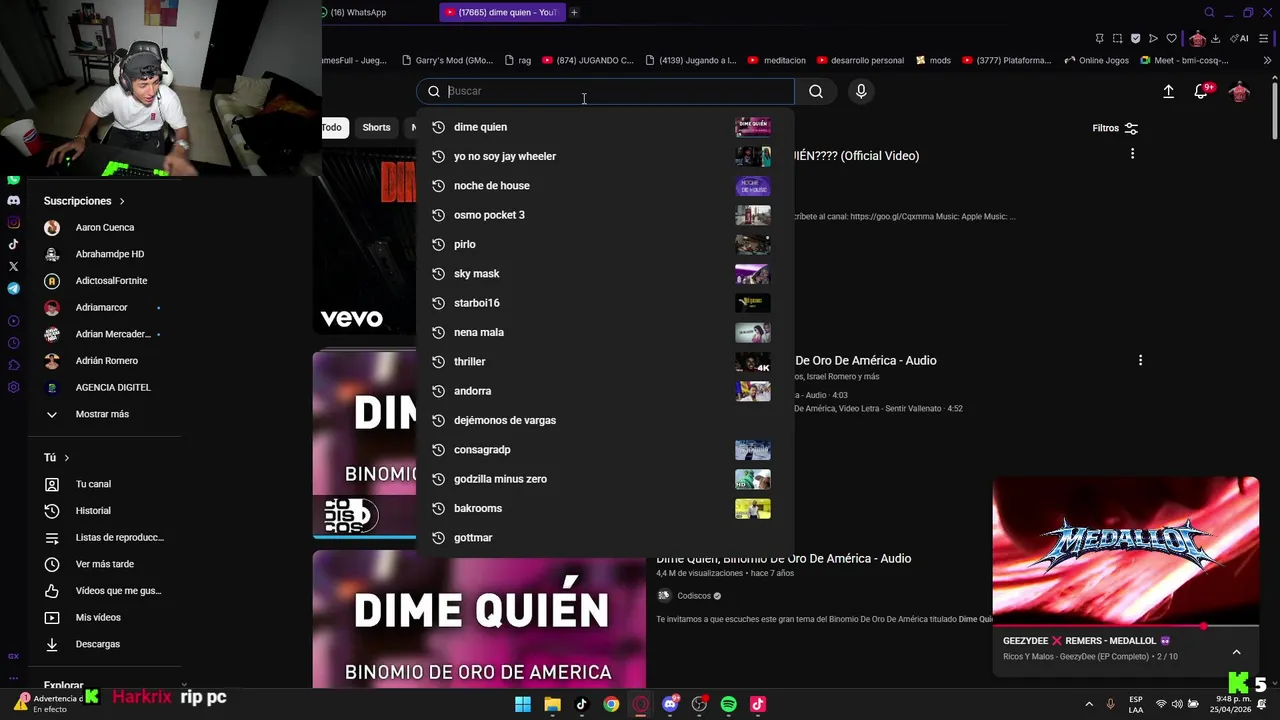This screenshot has width=1280, height=720.
Task: Open Opera GX sidebar settings gear
Action: 13,387
